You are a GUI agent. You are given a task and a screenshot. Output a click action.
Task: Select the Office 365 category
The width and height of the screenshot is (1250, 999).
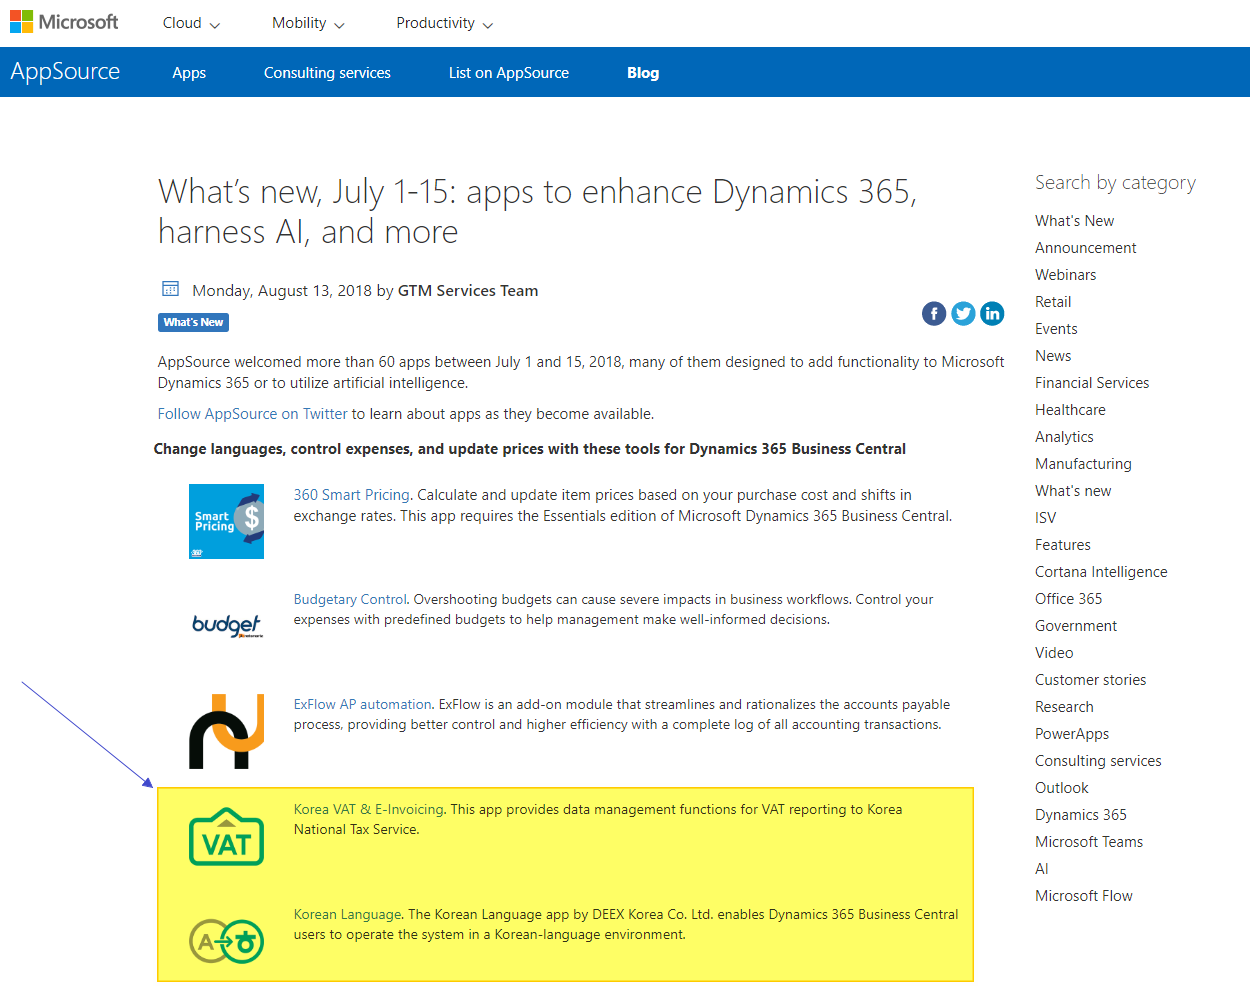pyautogui.click(x=1068, y=599)
